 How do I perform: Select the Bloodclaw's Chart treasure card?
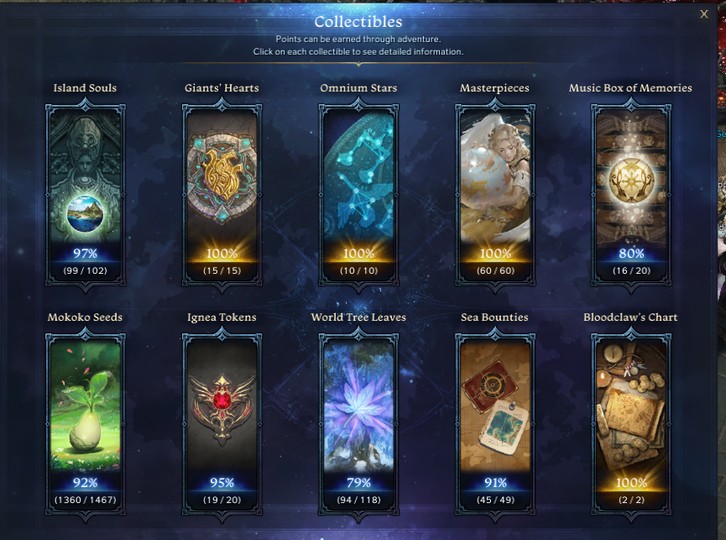click(x=631, y=424)
